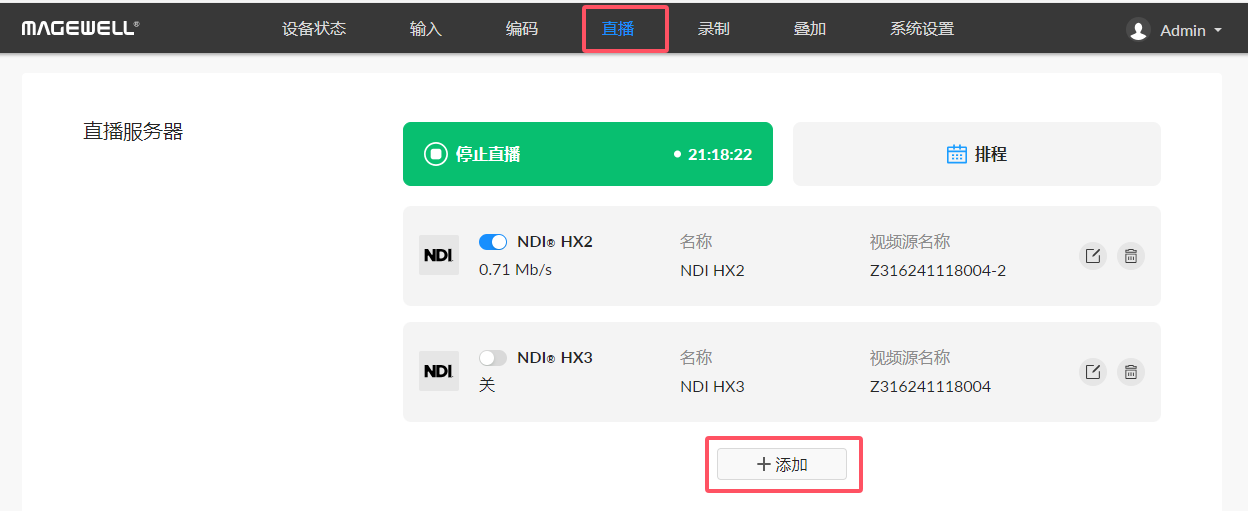Open the 录制 tab
The image size is (1248, 511).
pyautogui.click(x=714, y=29)
